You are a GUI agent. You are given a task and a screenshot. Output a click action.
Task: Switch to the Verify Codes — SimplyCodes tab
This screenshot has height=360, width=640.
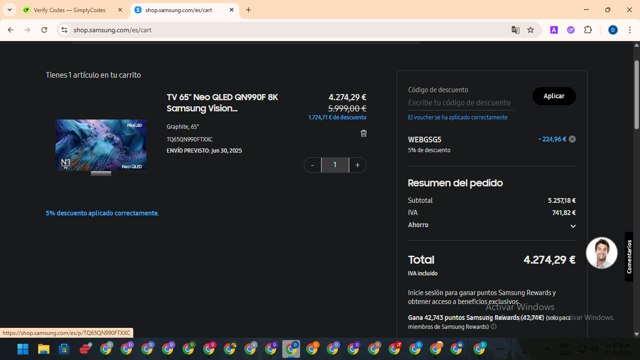(x=69, y=10)
